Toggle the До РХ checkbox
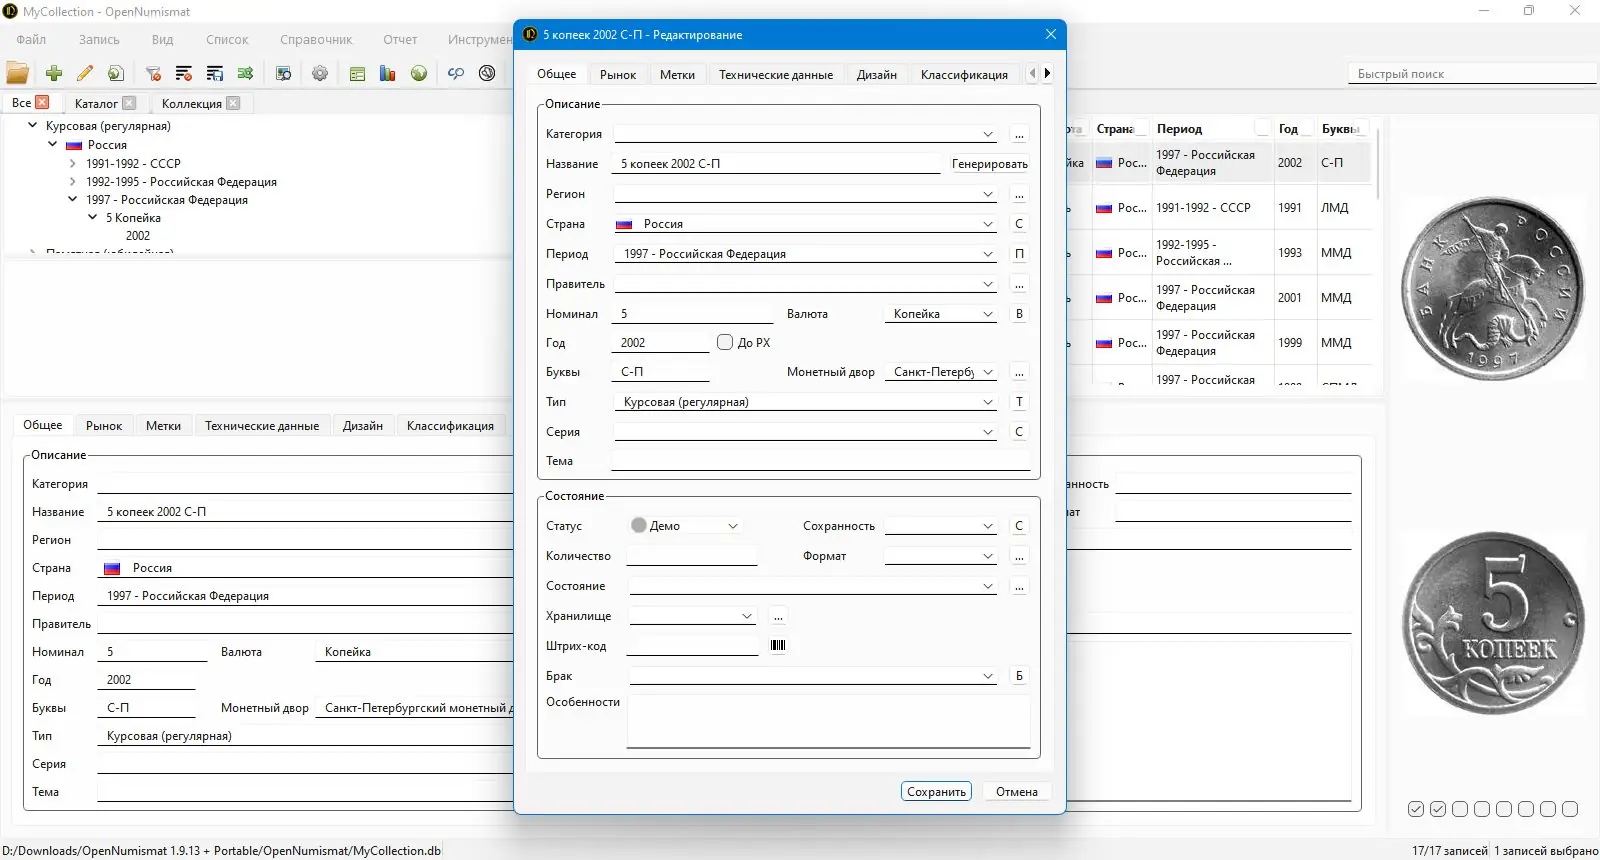1600x860 pixels. 725,342
